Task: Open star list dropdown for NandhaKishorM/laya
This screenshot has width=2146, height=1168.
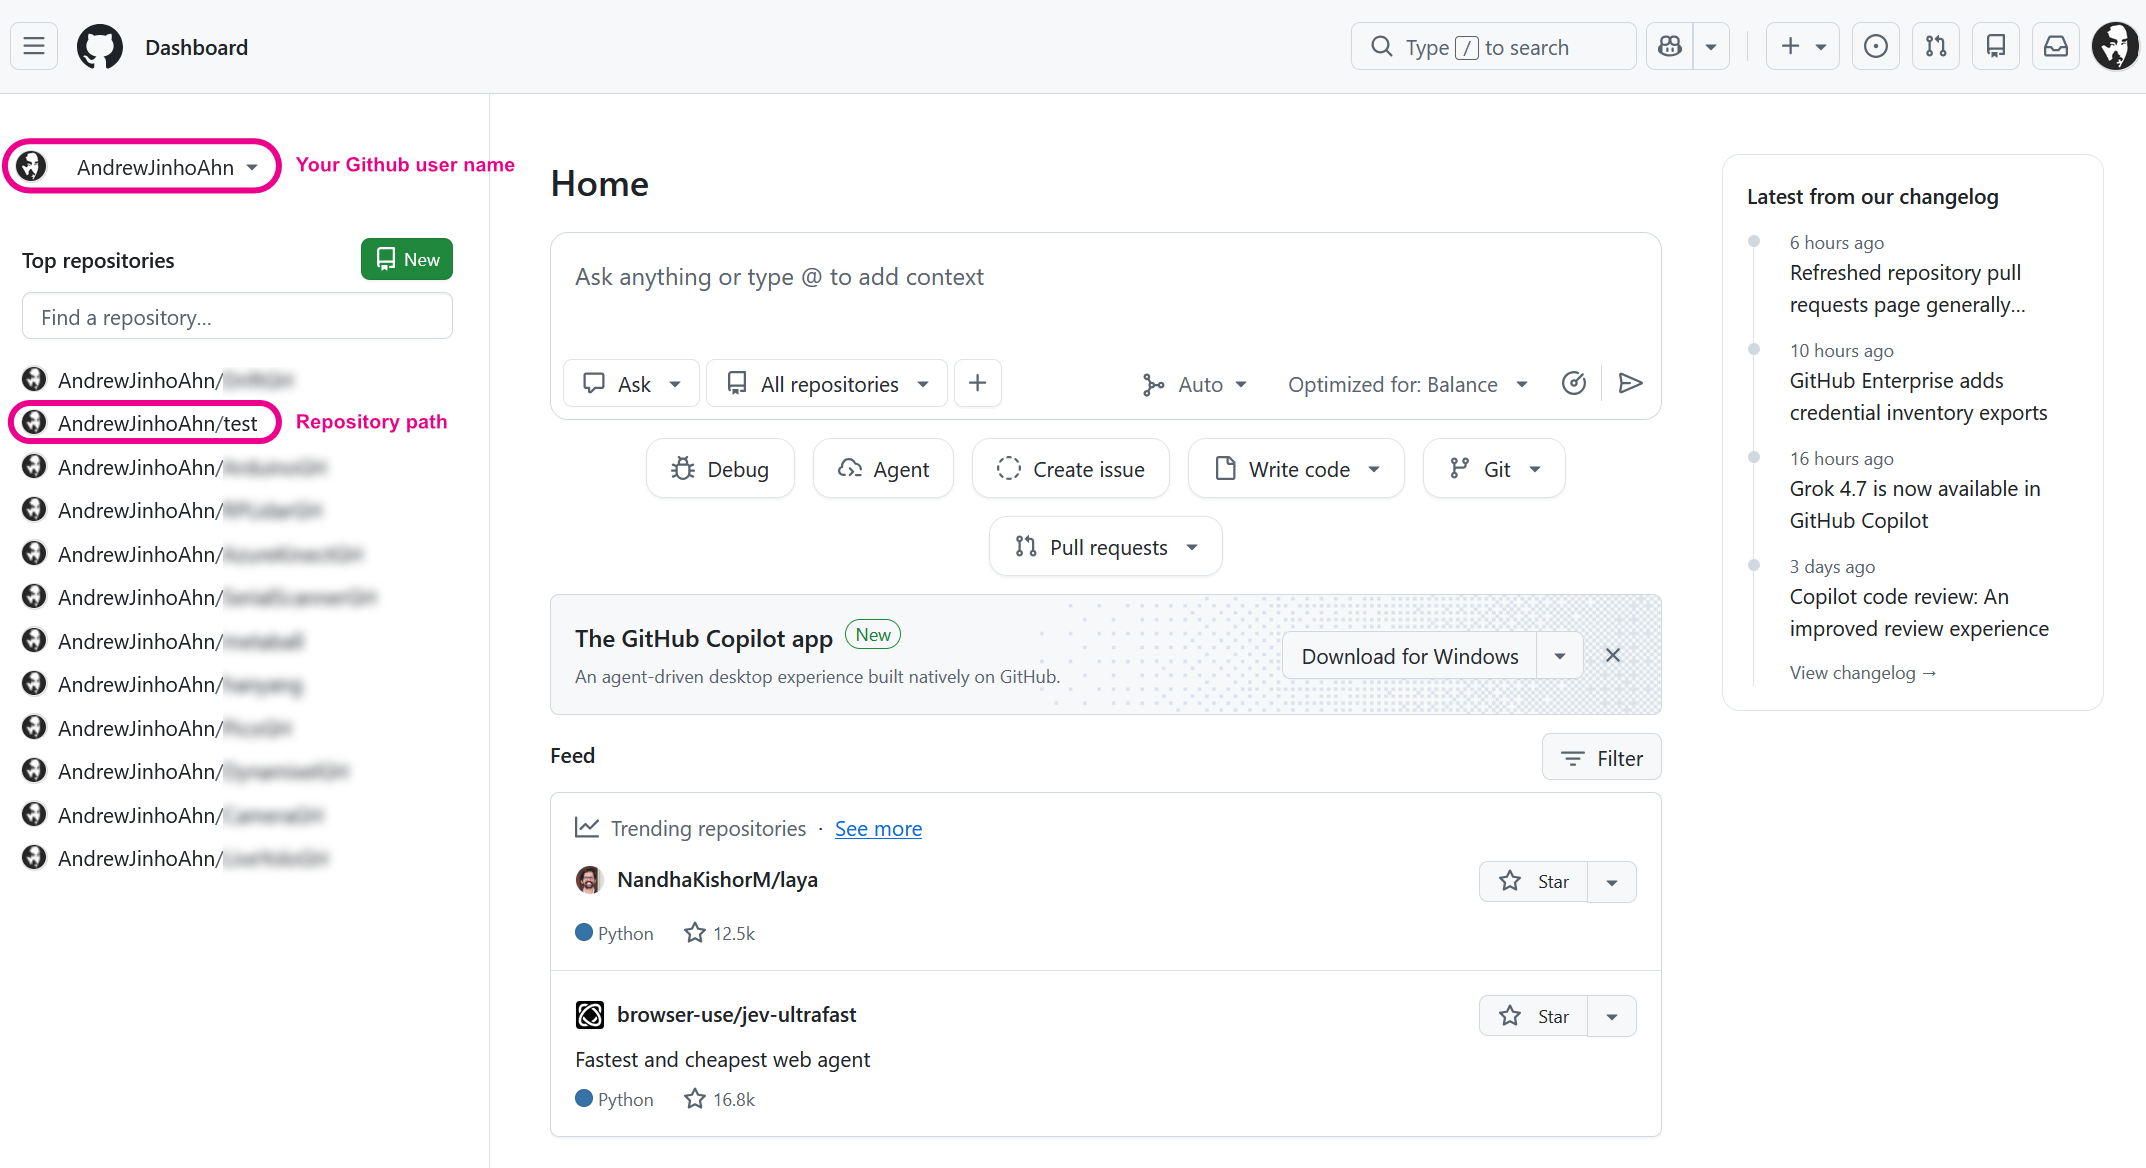Action: (x=1612, y=882)
